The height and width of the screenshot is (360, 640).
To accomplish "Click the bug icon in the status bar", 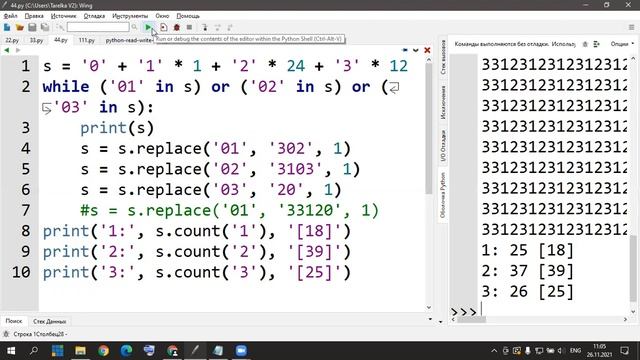I will pos(6,334).
